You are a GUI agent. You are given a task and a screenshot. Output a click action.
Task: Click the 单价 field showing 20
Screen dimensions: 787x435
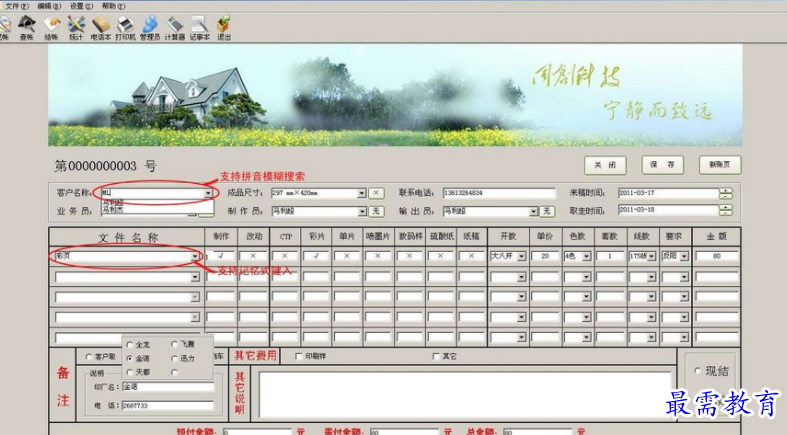(545, 256)
